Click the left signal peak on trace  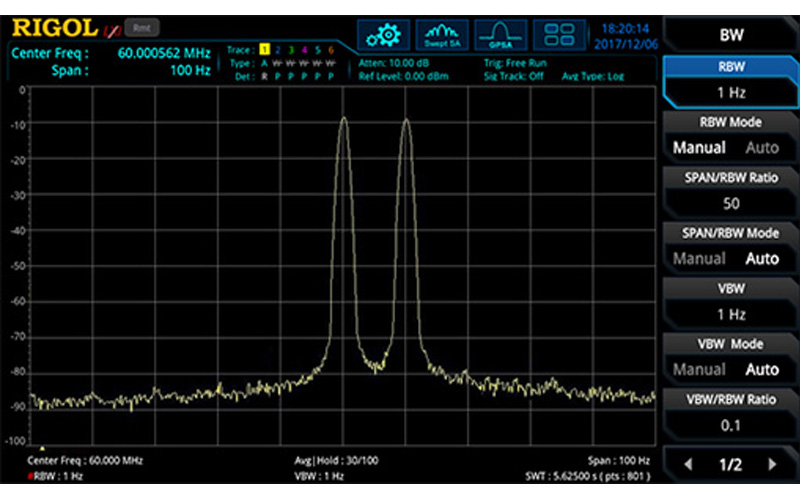tap(344, 119)
